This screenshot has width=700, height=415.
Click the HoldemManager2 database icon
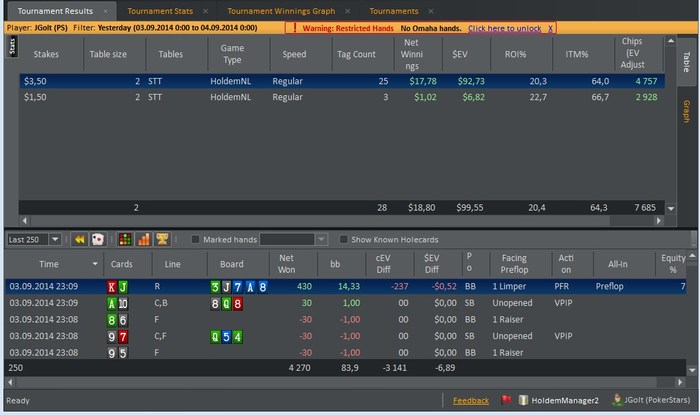[x=523, y=400]
